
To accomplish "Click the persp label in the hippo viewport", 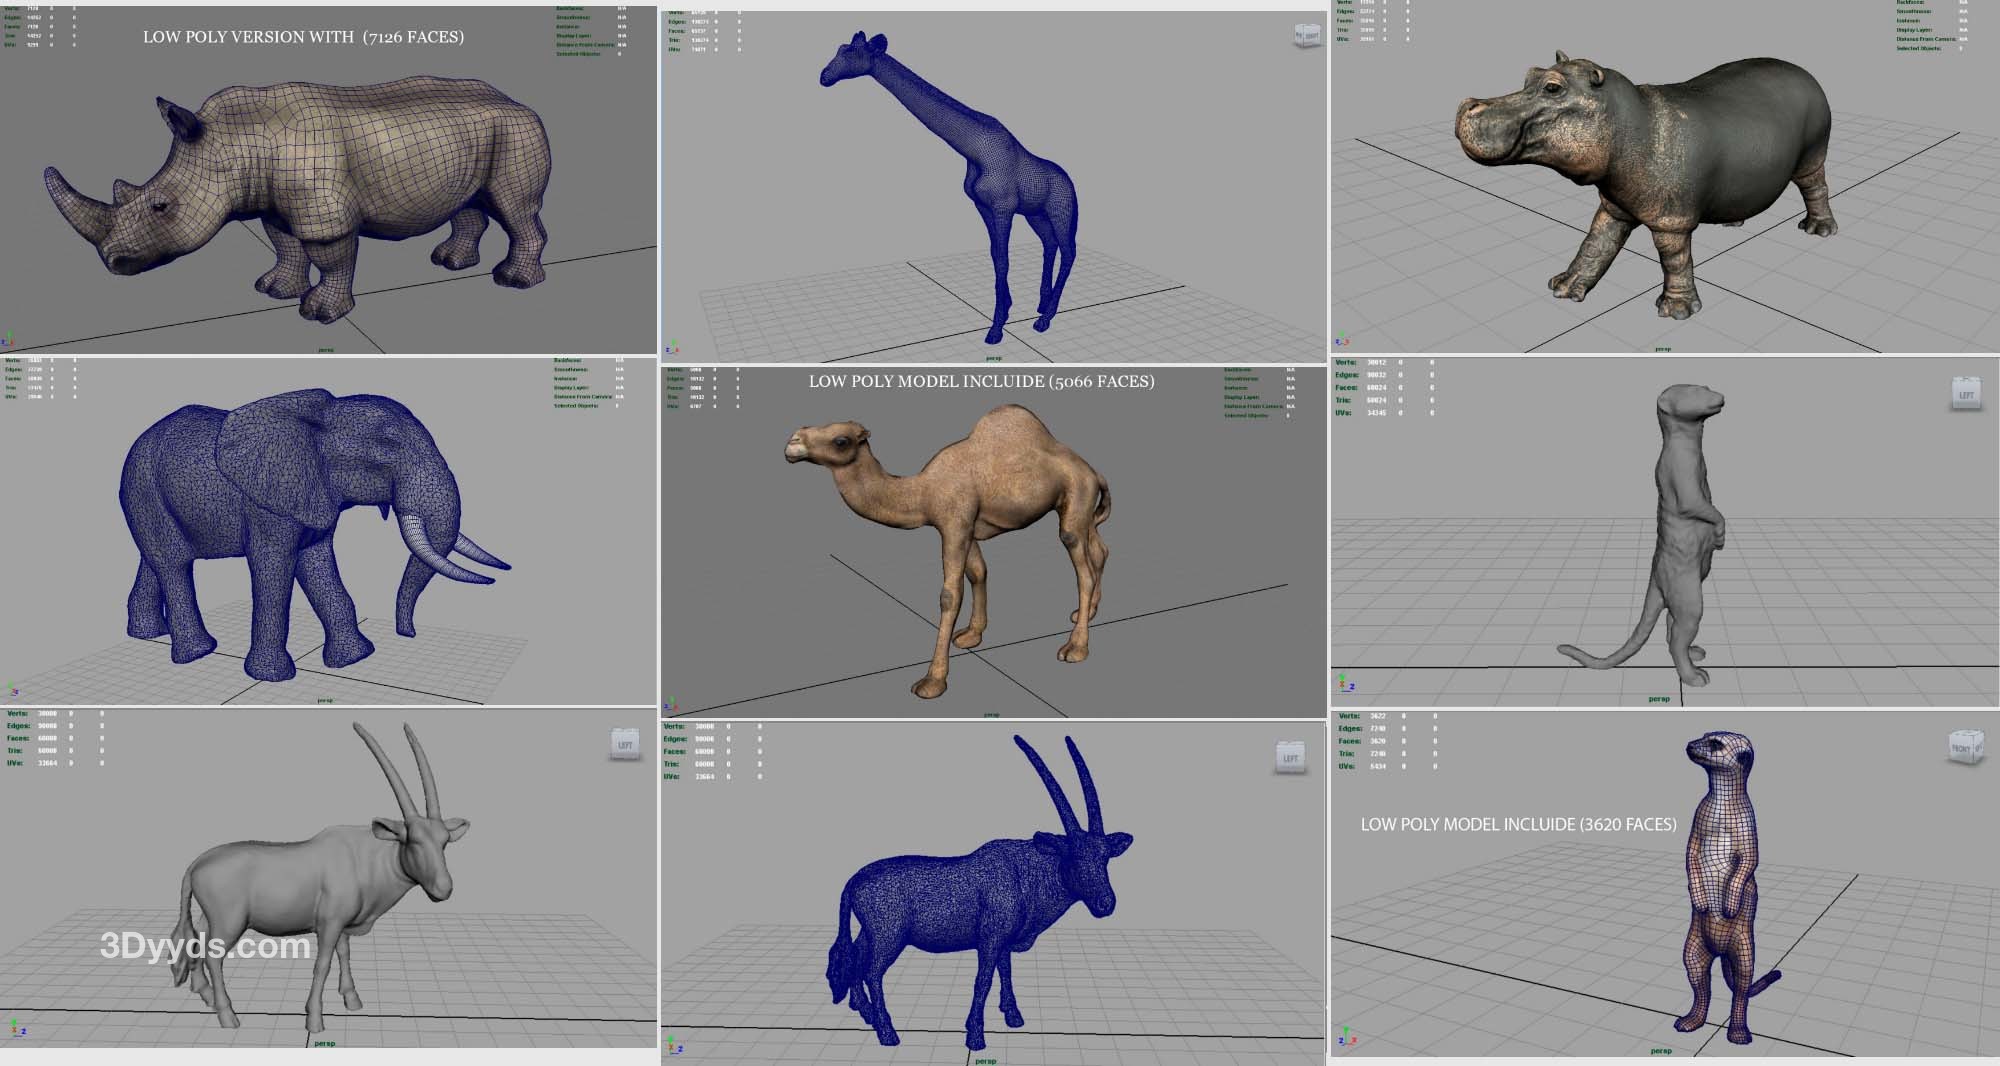I will [x=1662, y=349].
